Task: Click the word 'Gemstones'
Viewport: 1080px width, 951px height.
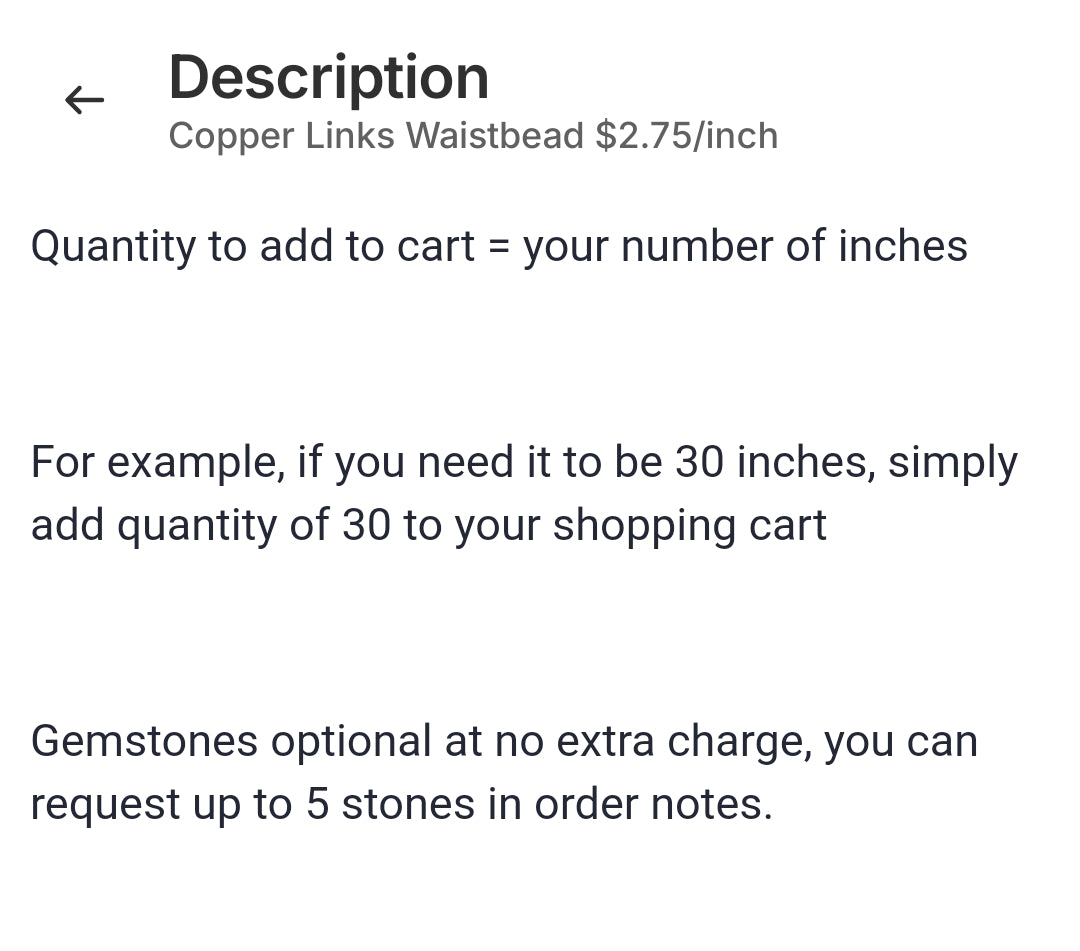Action: (145, 741)
